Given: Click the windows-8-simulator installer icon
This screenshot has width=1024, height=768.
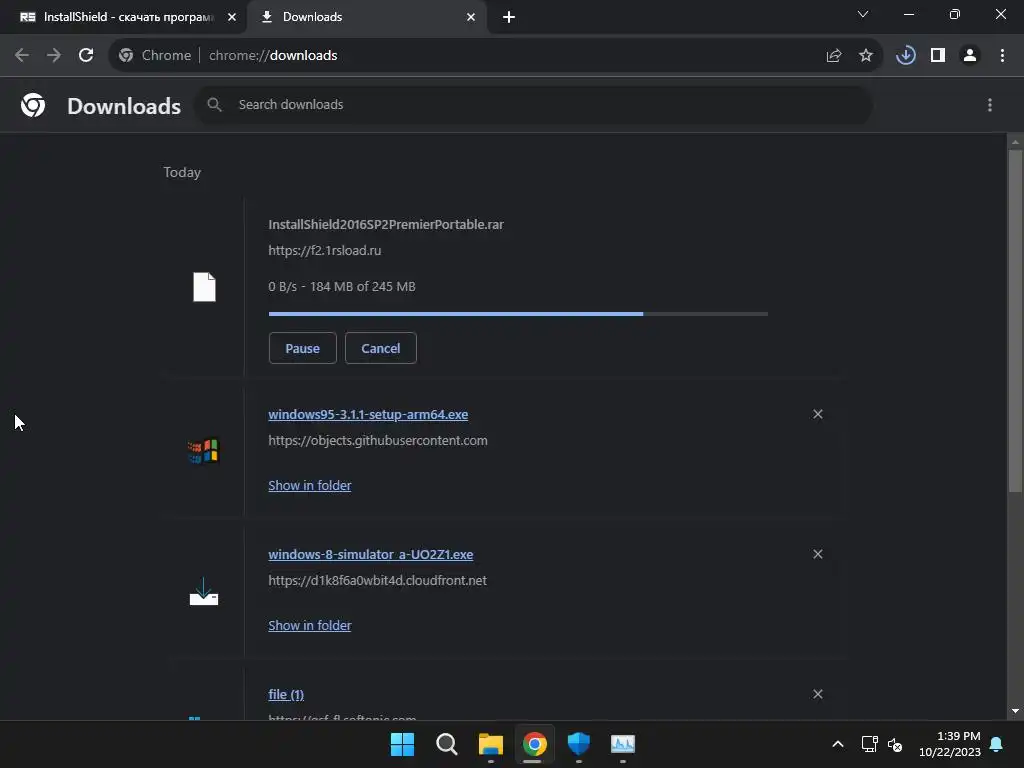Looking at the screenshot, I should pyautogui.click(x=204, y=592).
